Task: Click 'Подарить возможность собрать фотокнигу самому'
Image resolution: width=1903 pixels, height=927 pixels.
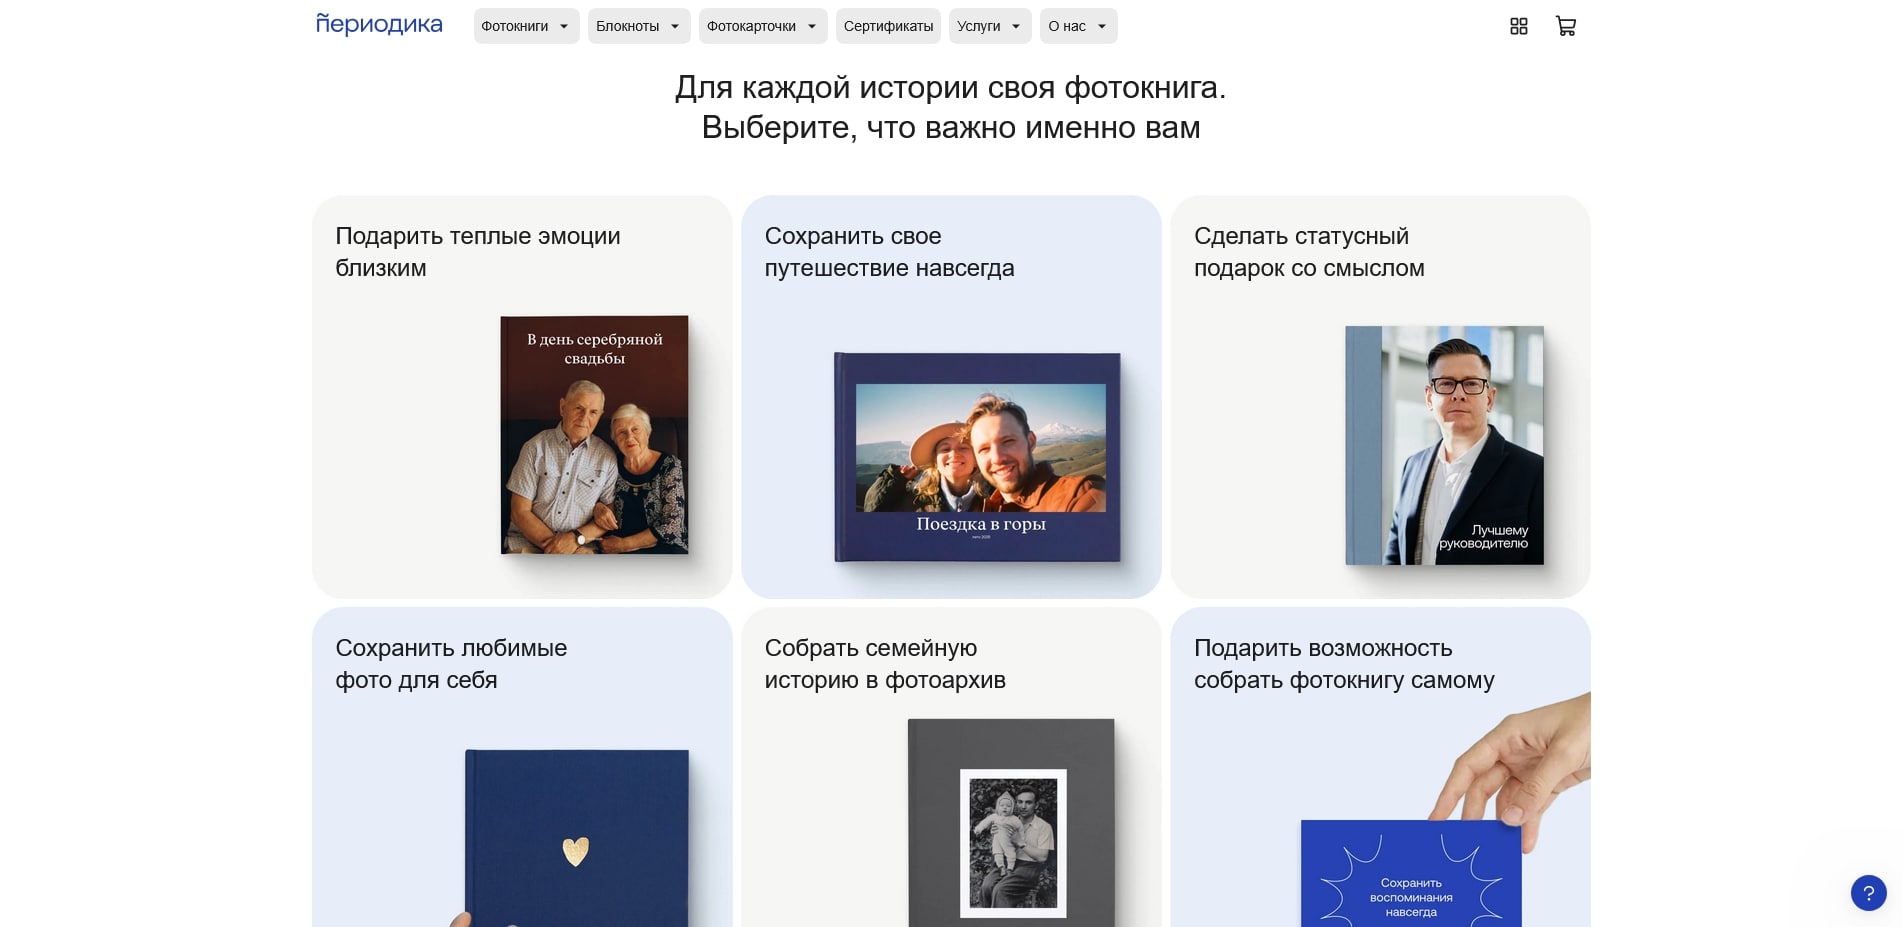Action: (x=1380, y=770)
